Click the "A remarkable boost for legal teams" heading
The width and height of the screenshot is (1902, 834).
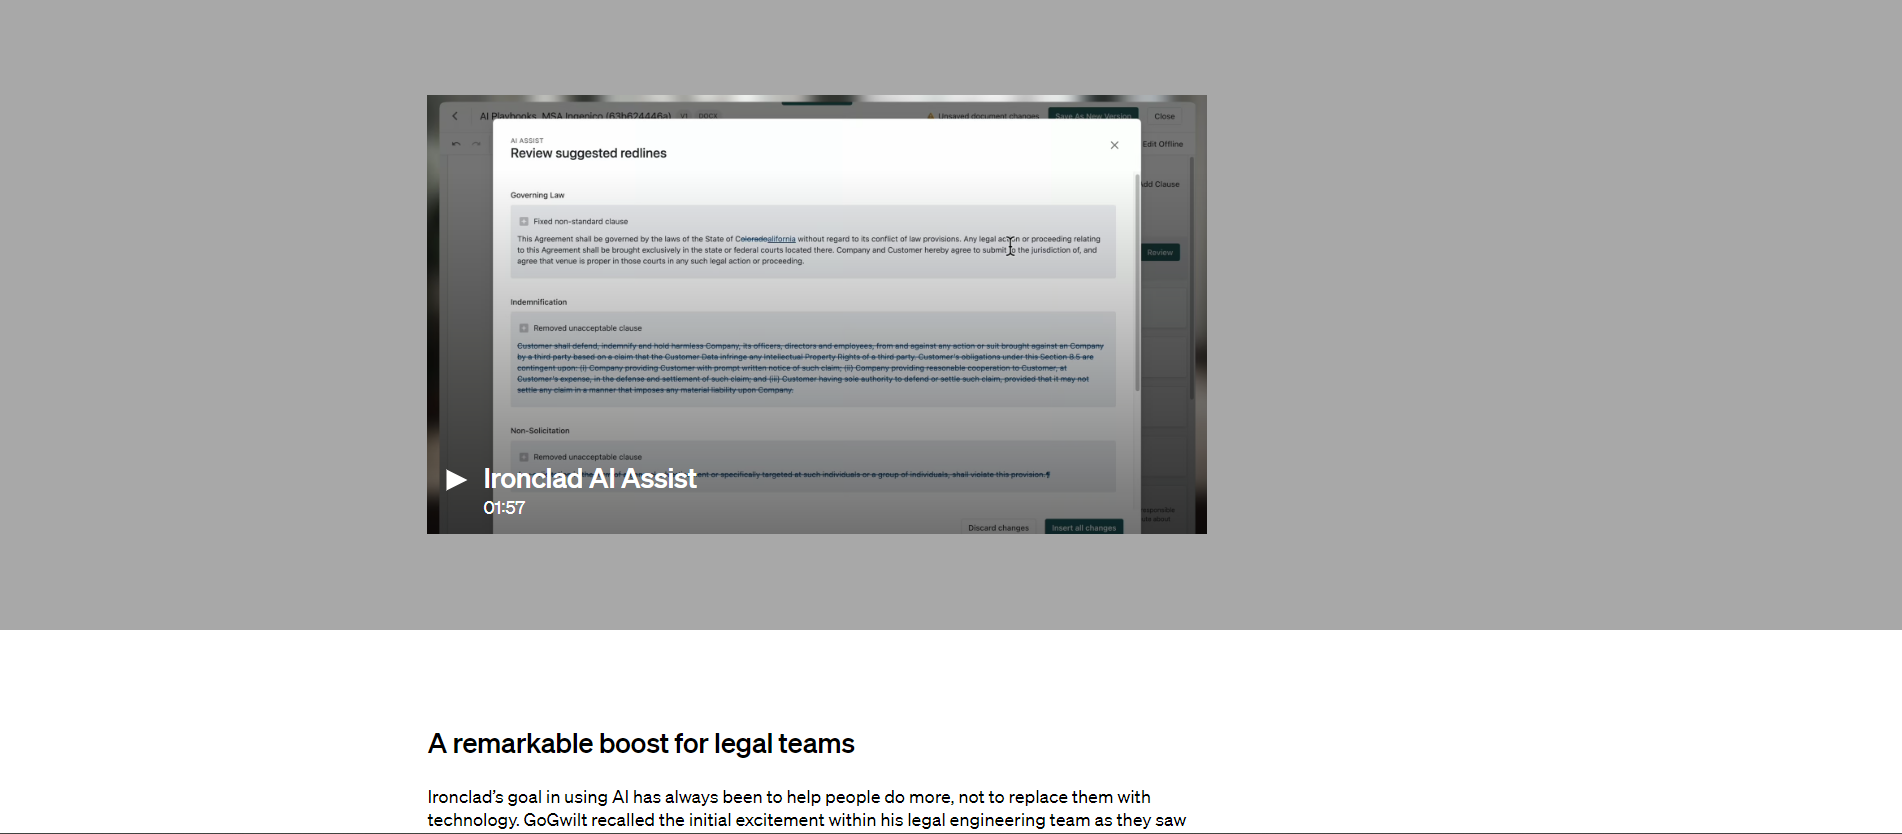pos(641,744)
